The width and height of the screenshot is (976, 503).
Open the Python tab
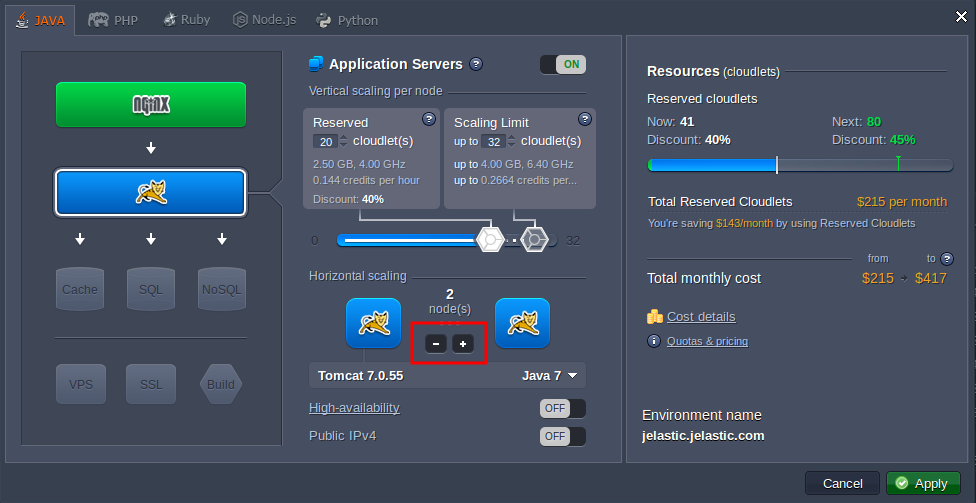(347, 21)
